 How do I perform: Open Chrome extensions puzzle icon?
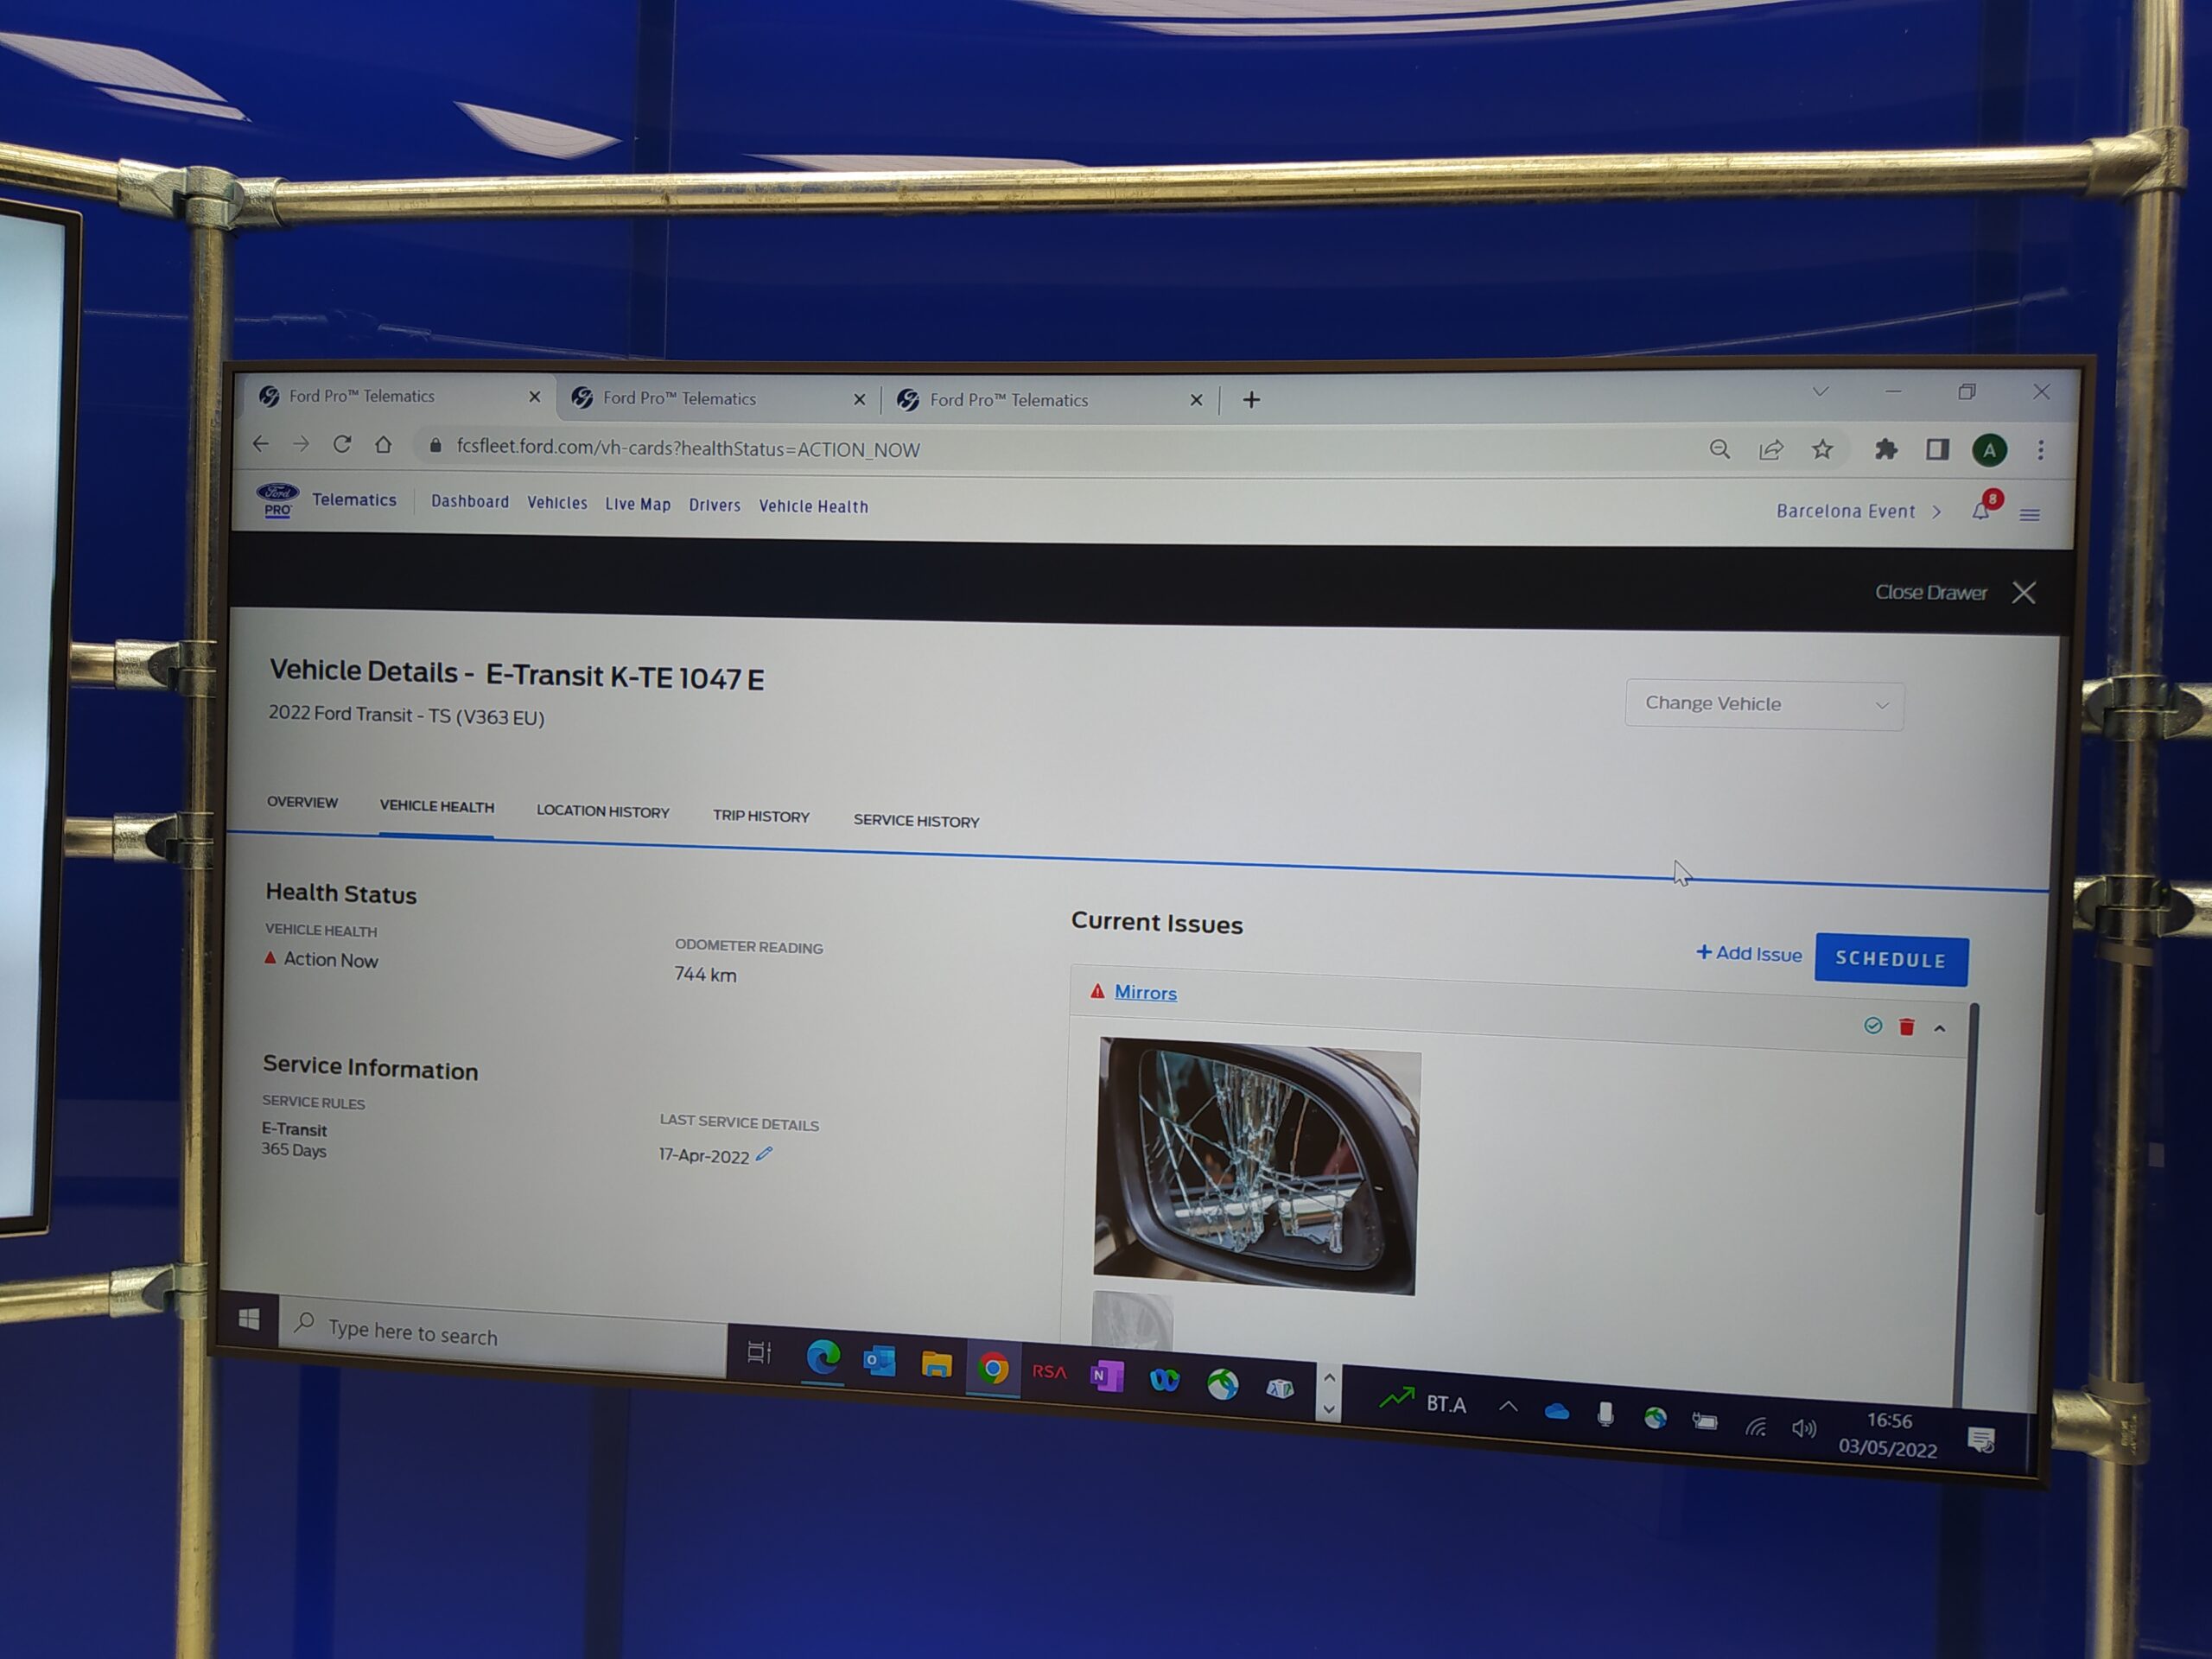[x=1886, y=450]
